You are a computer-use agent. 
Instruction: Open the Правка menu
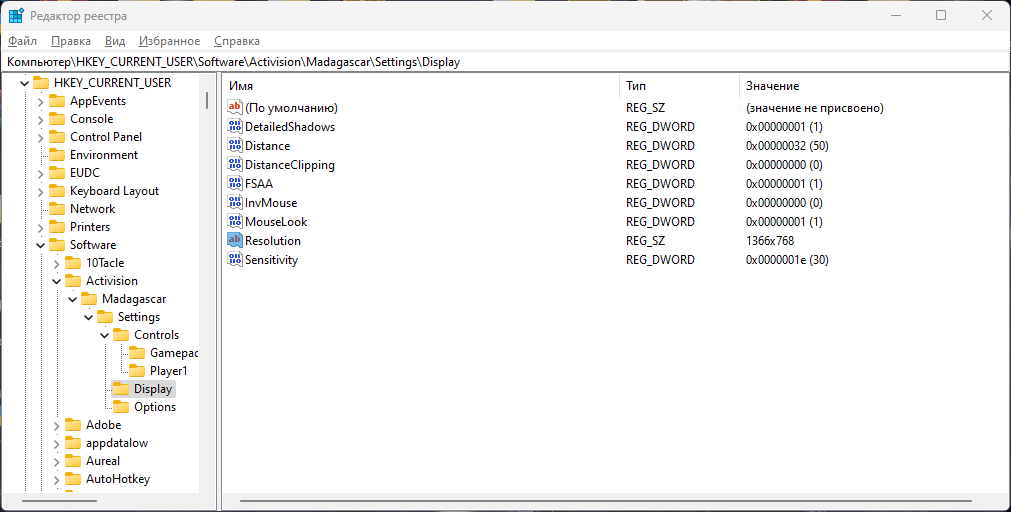[x=71, y=41]
